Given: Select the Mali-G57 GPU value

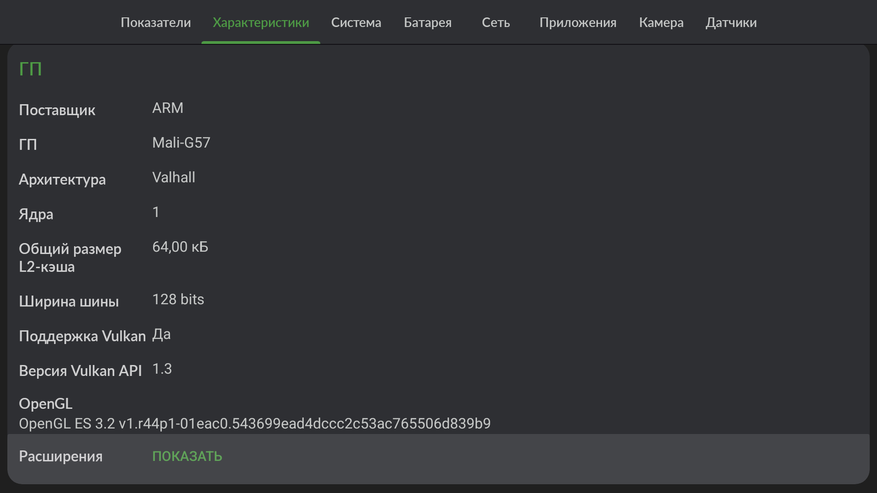Looking at the screenshot, I should [x=181, y=143].
